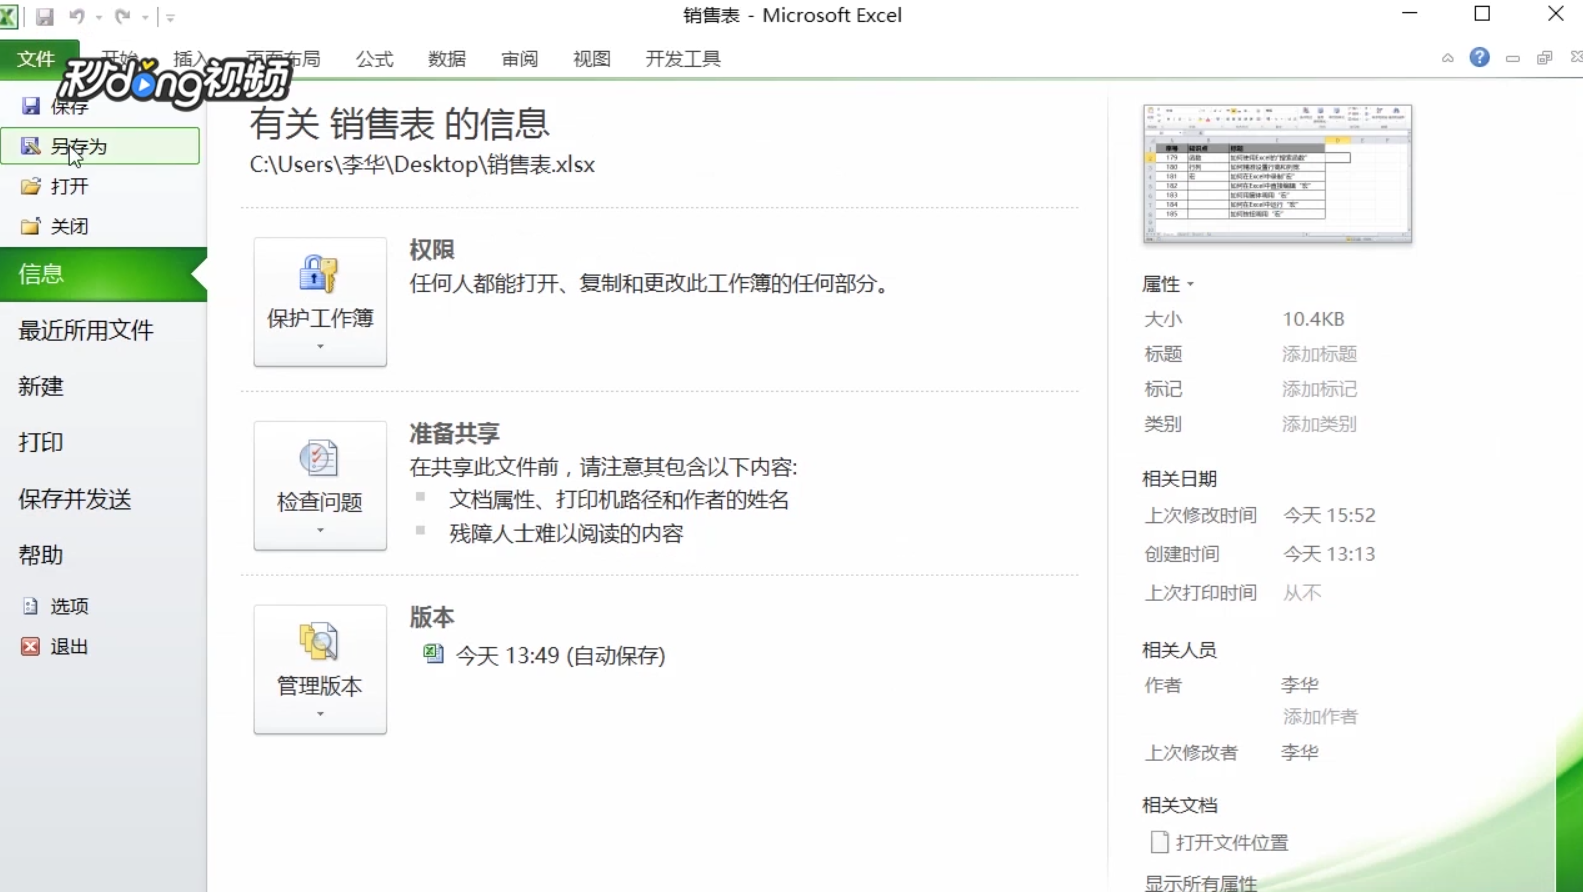Viewport: 1583px width, 892px height.
Task: Click the Redo arrow in the quick access toolbar
Action: click(x=123, y=16)
